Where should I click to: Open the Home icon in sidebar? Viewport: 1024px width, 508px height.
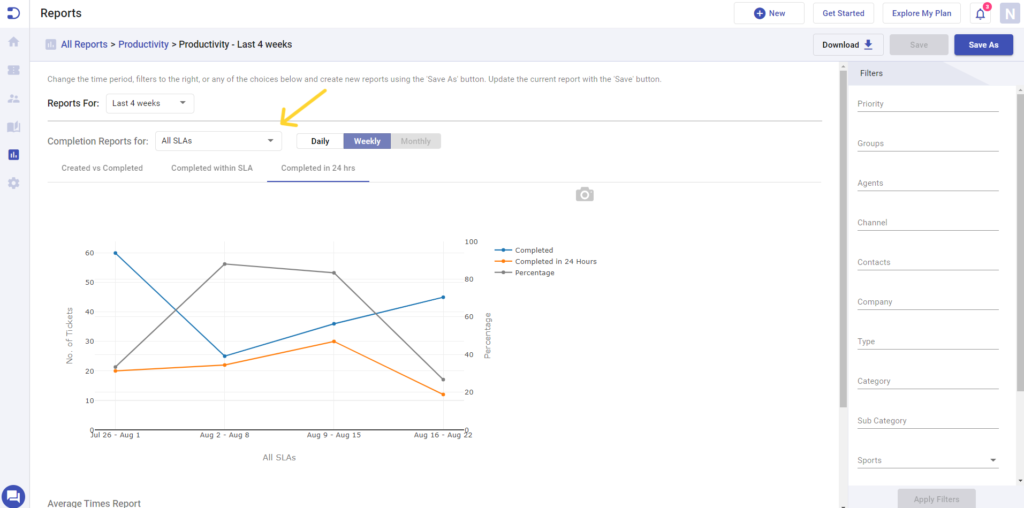[14, 42]
